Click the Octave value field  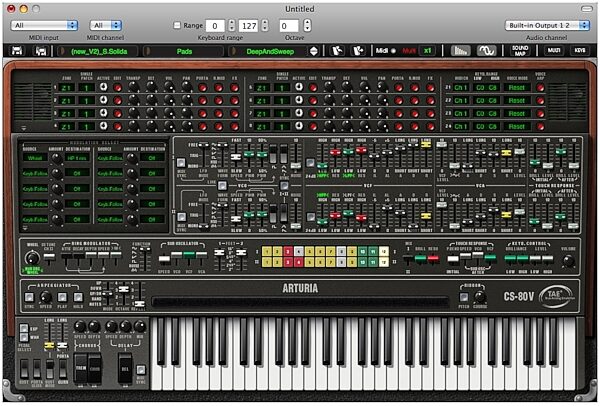[x=289, y=26]
